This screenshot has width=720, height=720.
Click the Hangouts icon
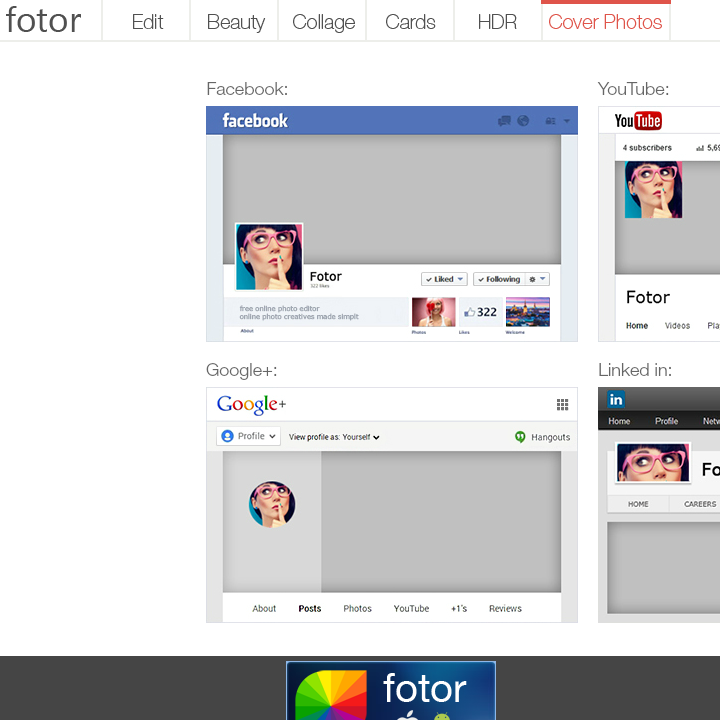[520, 437]
